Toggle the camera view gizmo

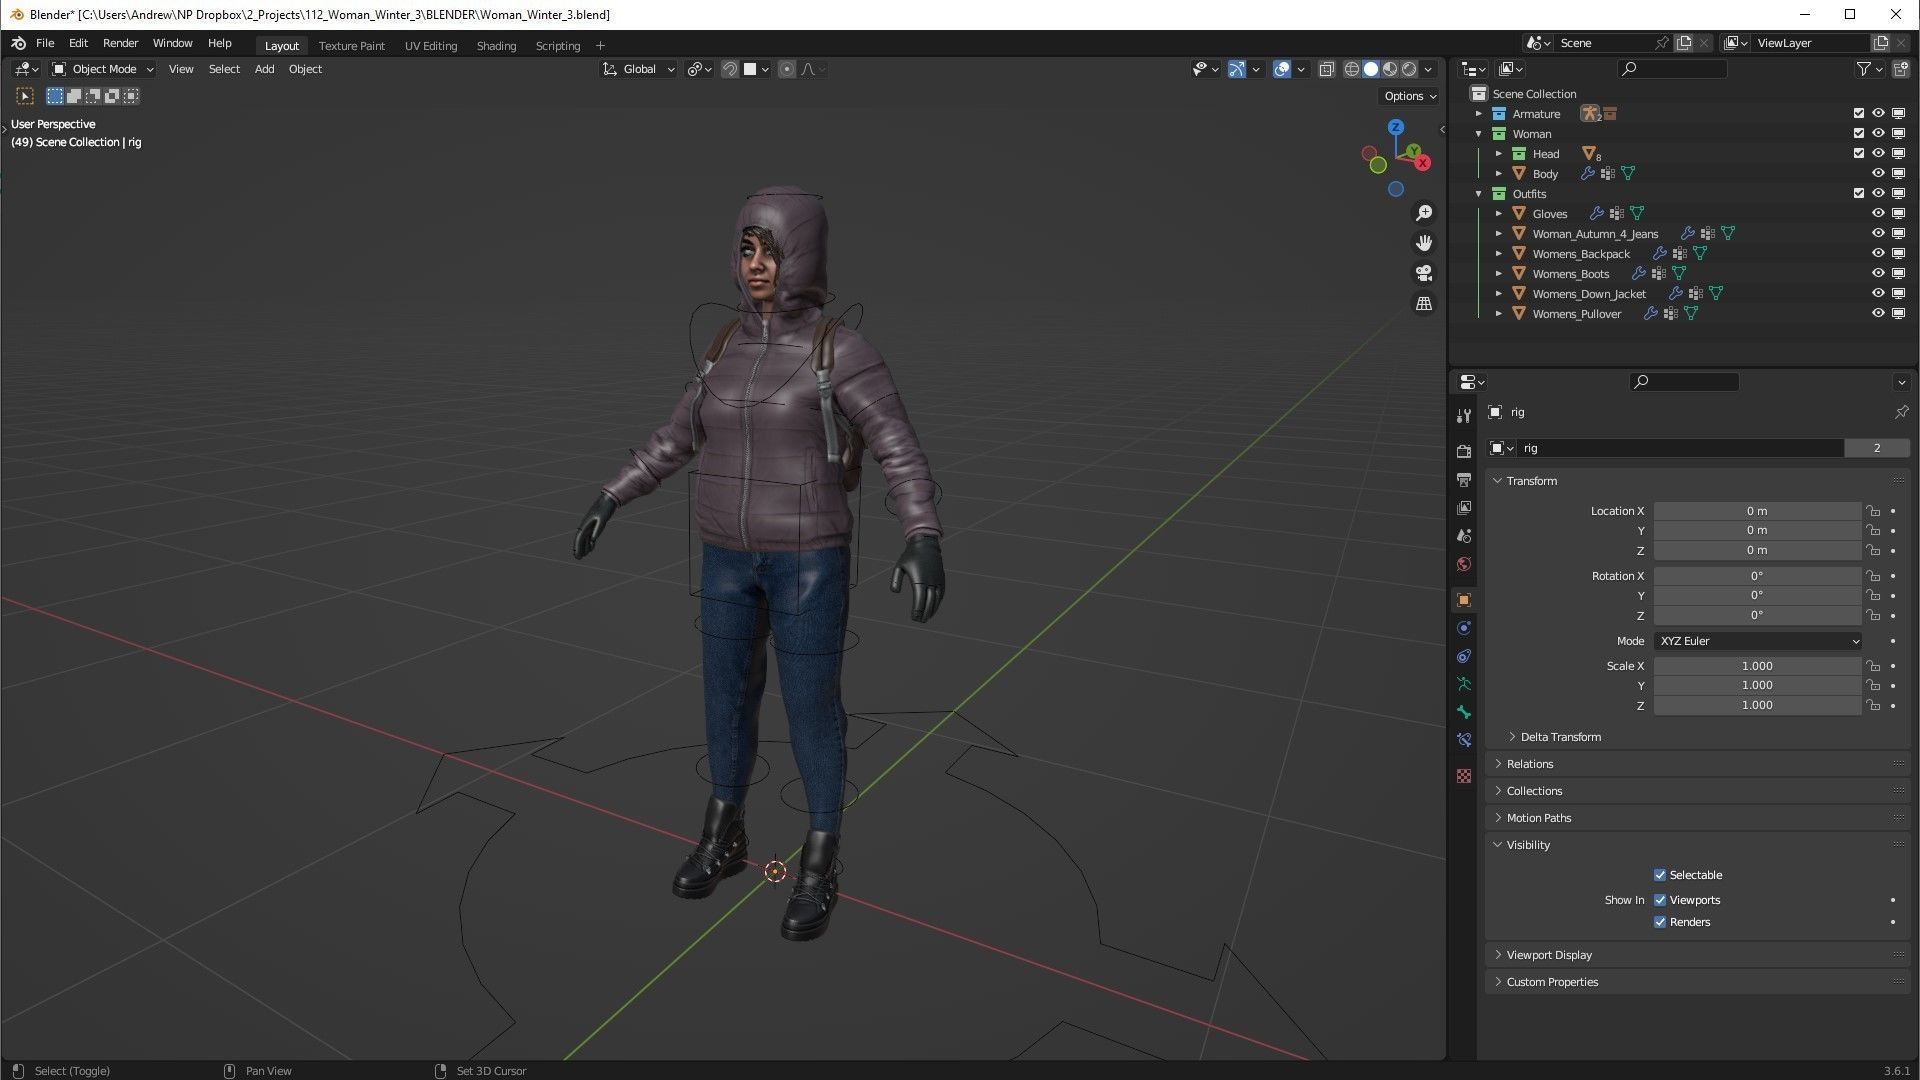pos(1424,273)
